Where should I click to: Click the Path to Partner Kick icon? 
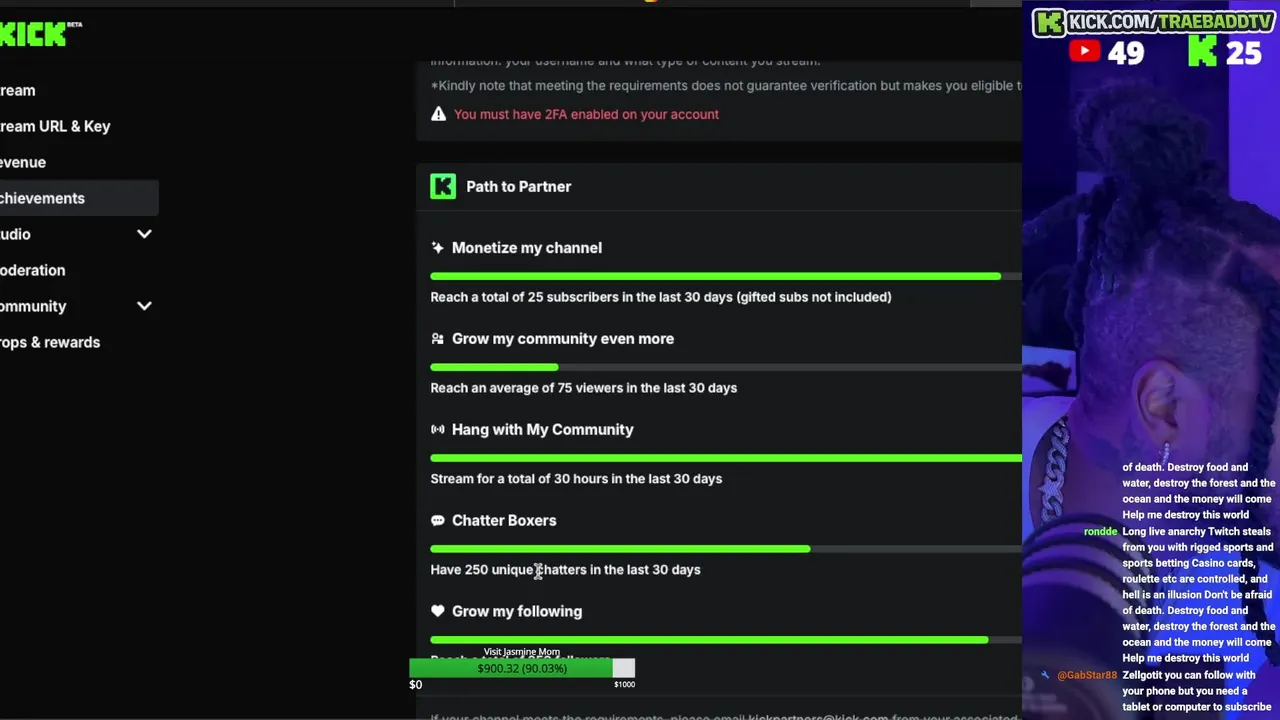coord(443,186)
